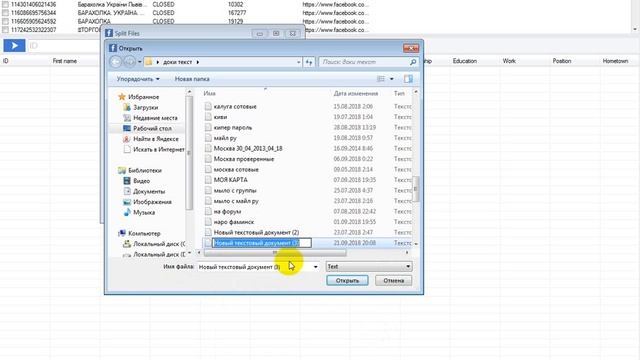
Task: Click the Отмена button
Action: click(393, 280)
